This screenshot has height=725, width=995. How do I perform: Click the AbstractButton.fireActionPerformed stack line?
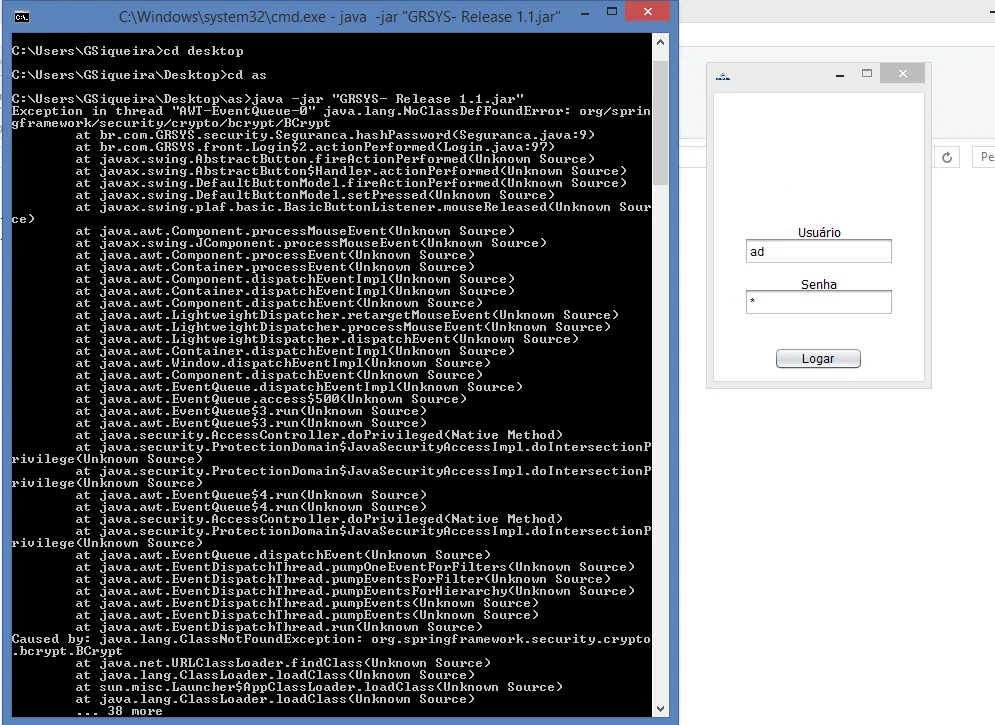click(335, 159)
